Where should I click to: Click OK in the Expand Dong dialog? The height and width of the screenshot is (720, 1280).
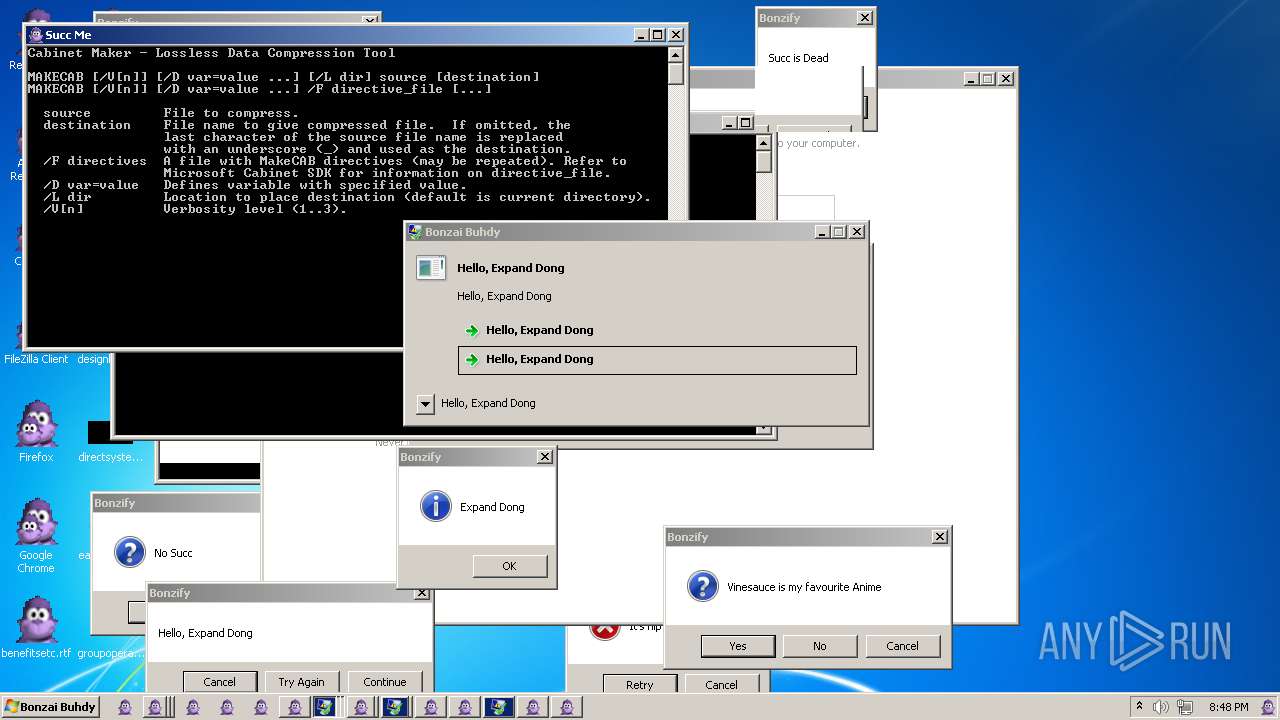coord(510,566)
